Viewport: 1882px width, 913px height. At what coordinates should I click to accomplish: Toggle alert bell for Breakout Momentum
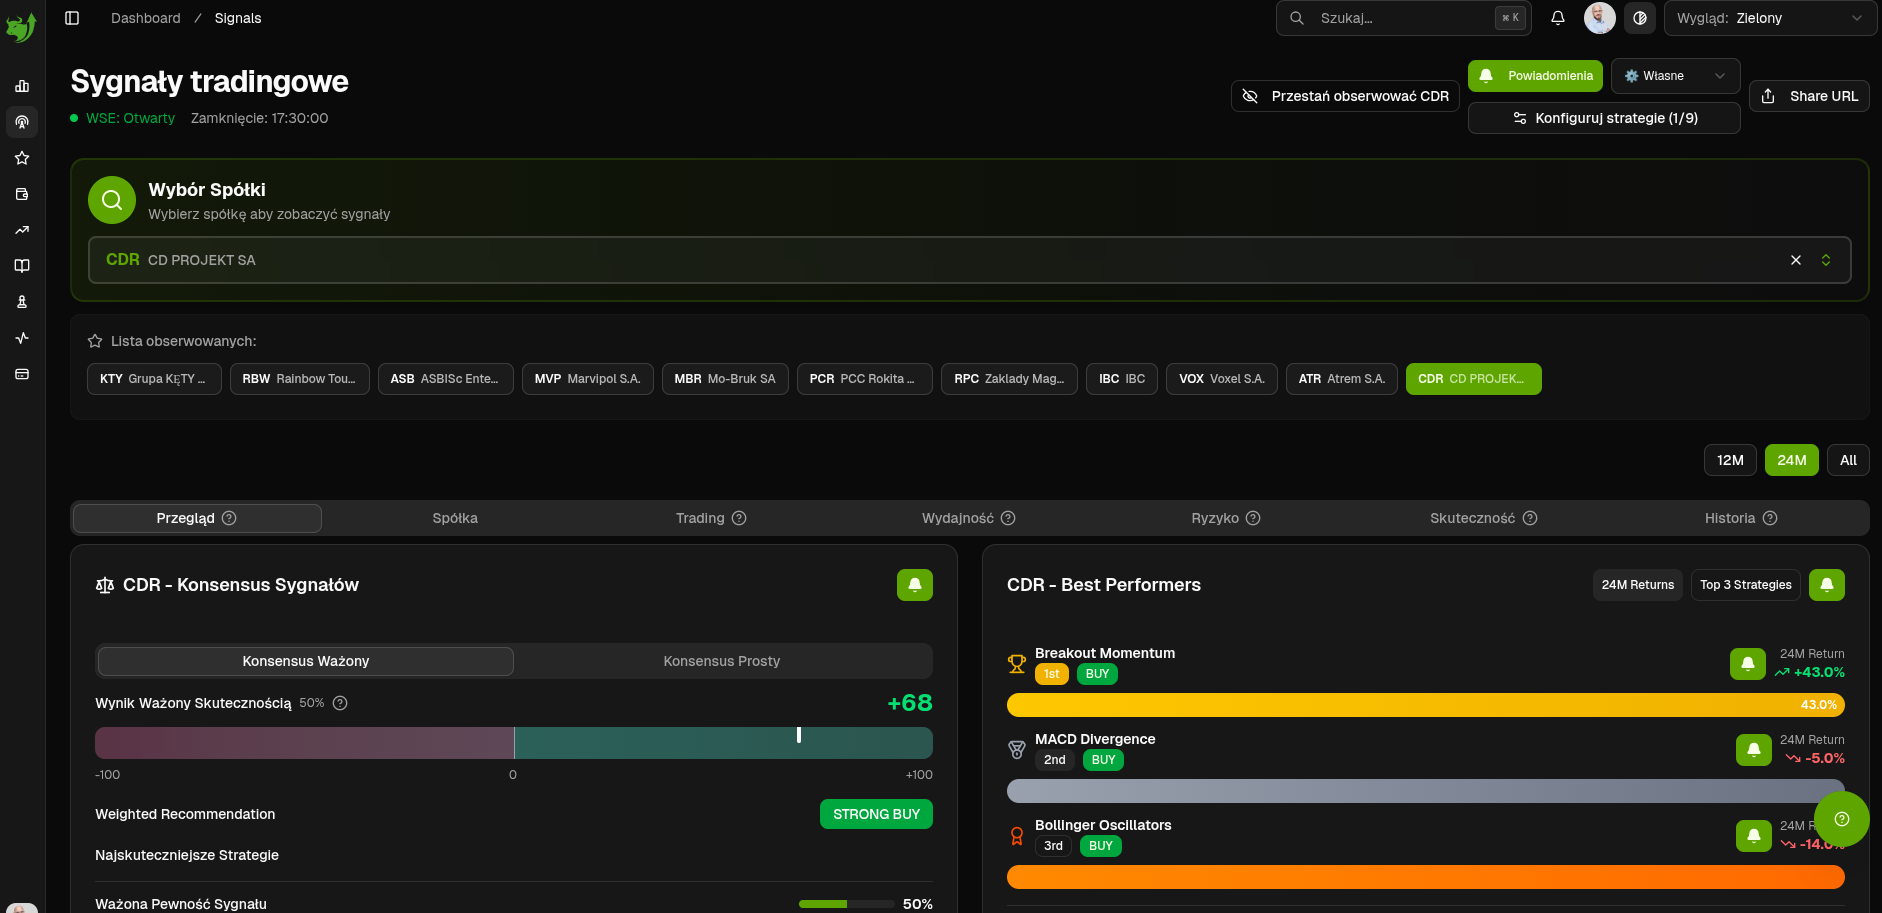(x=1748, y=663)
